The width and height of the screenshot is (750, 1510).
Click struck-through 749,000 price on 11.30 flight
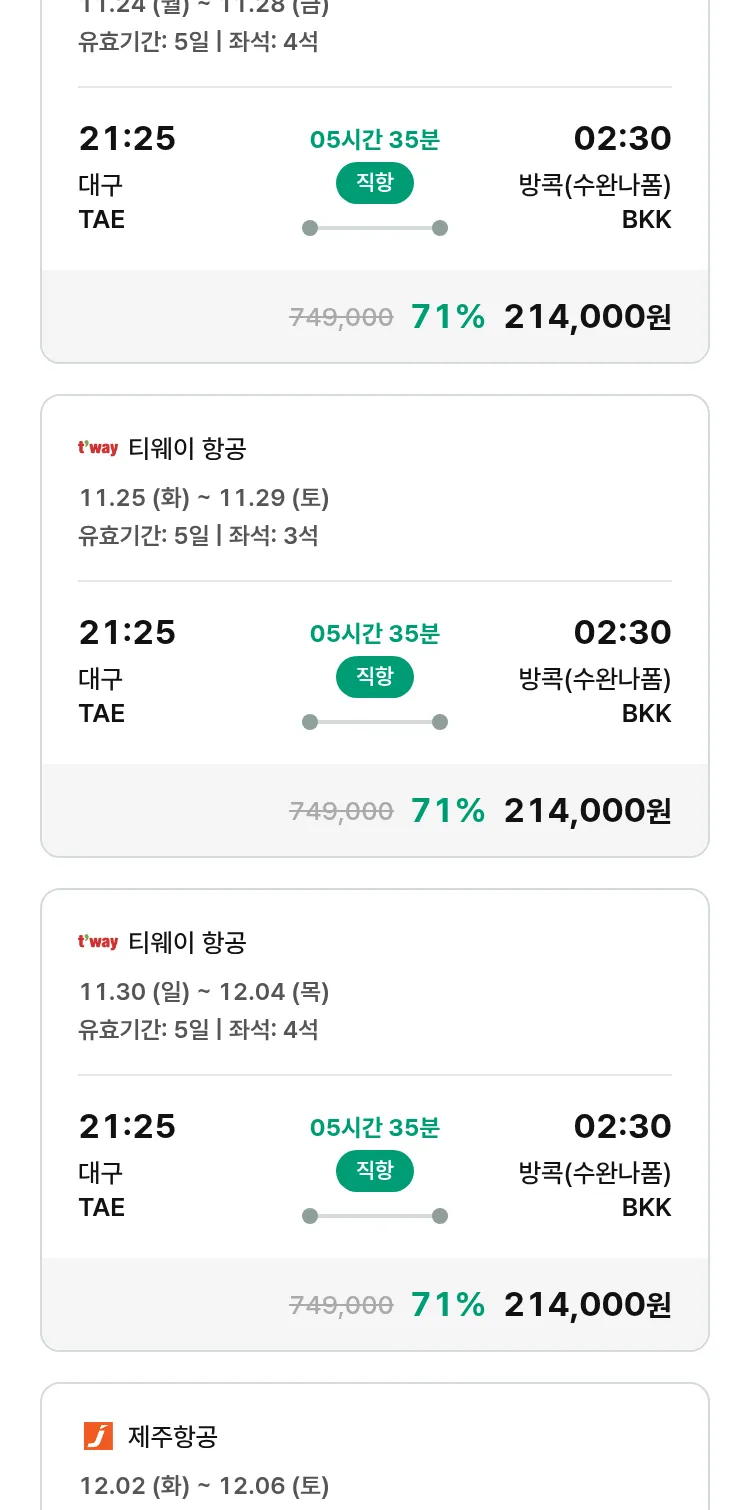[341, 1305]
